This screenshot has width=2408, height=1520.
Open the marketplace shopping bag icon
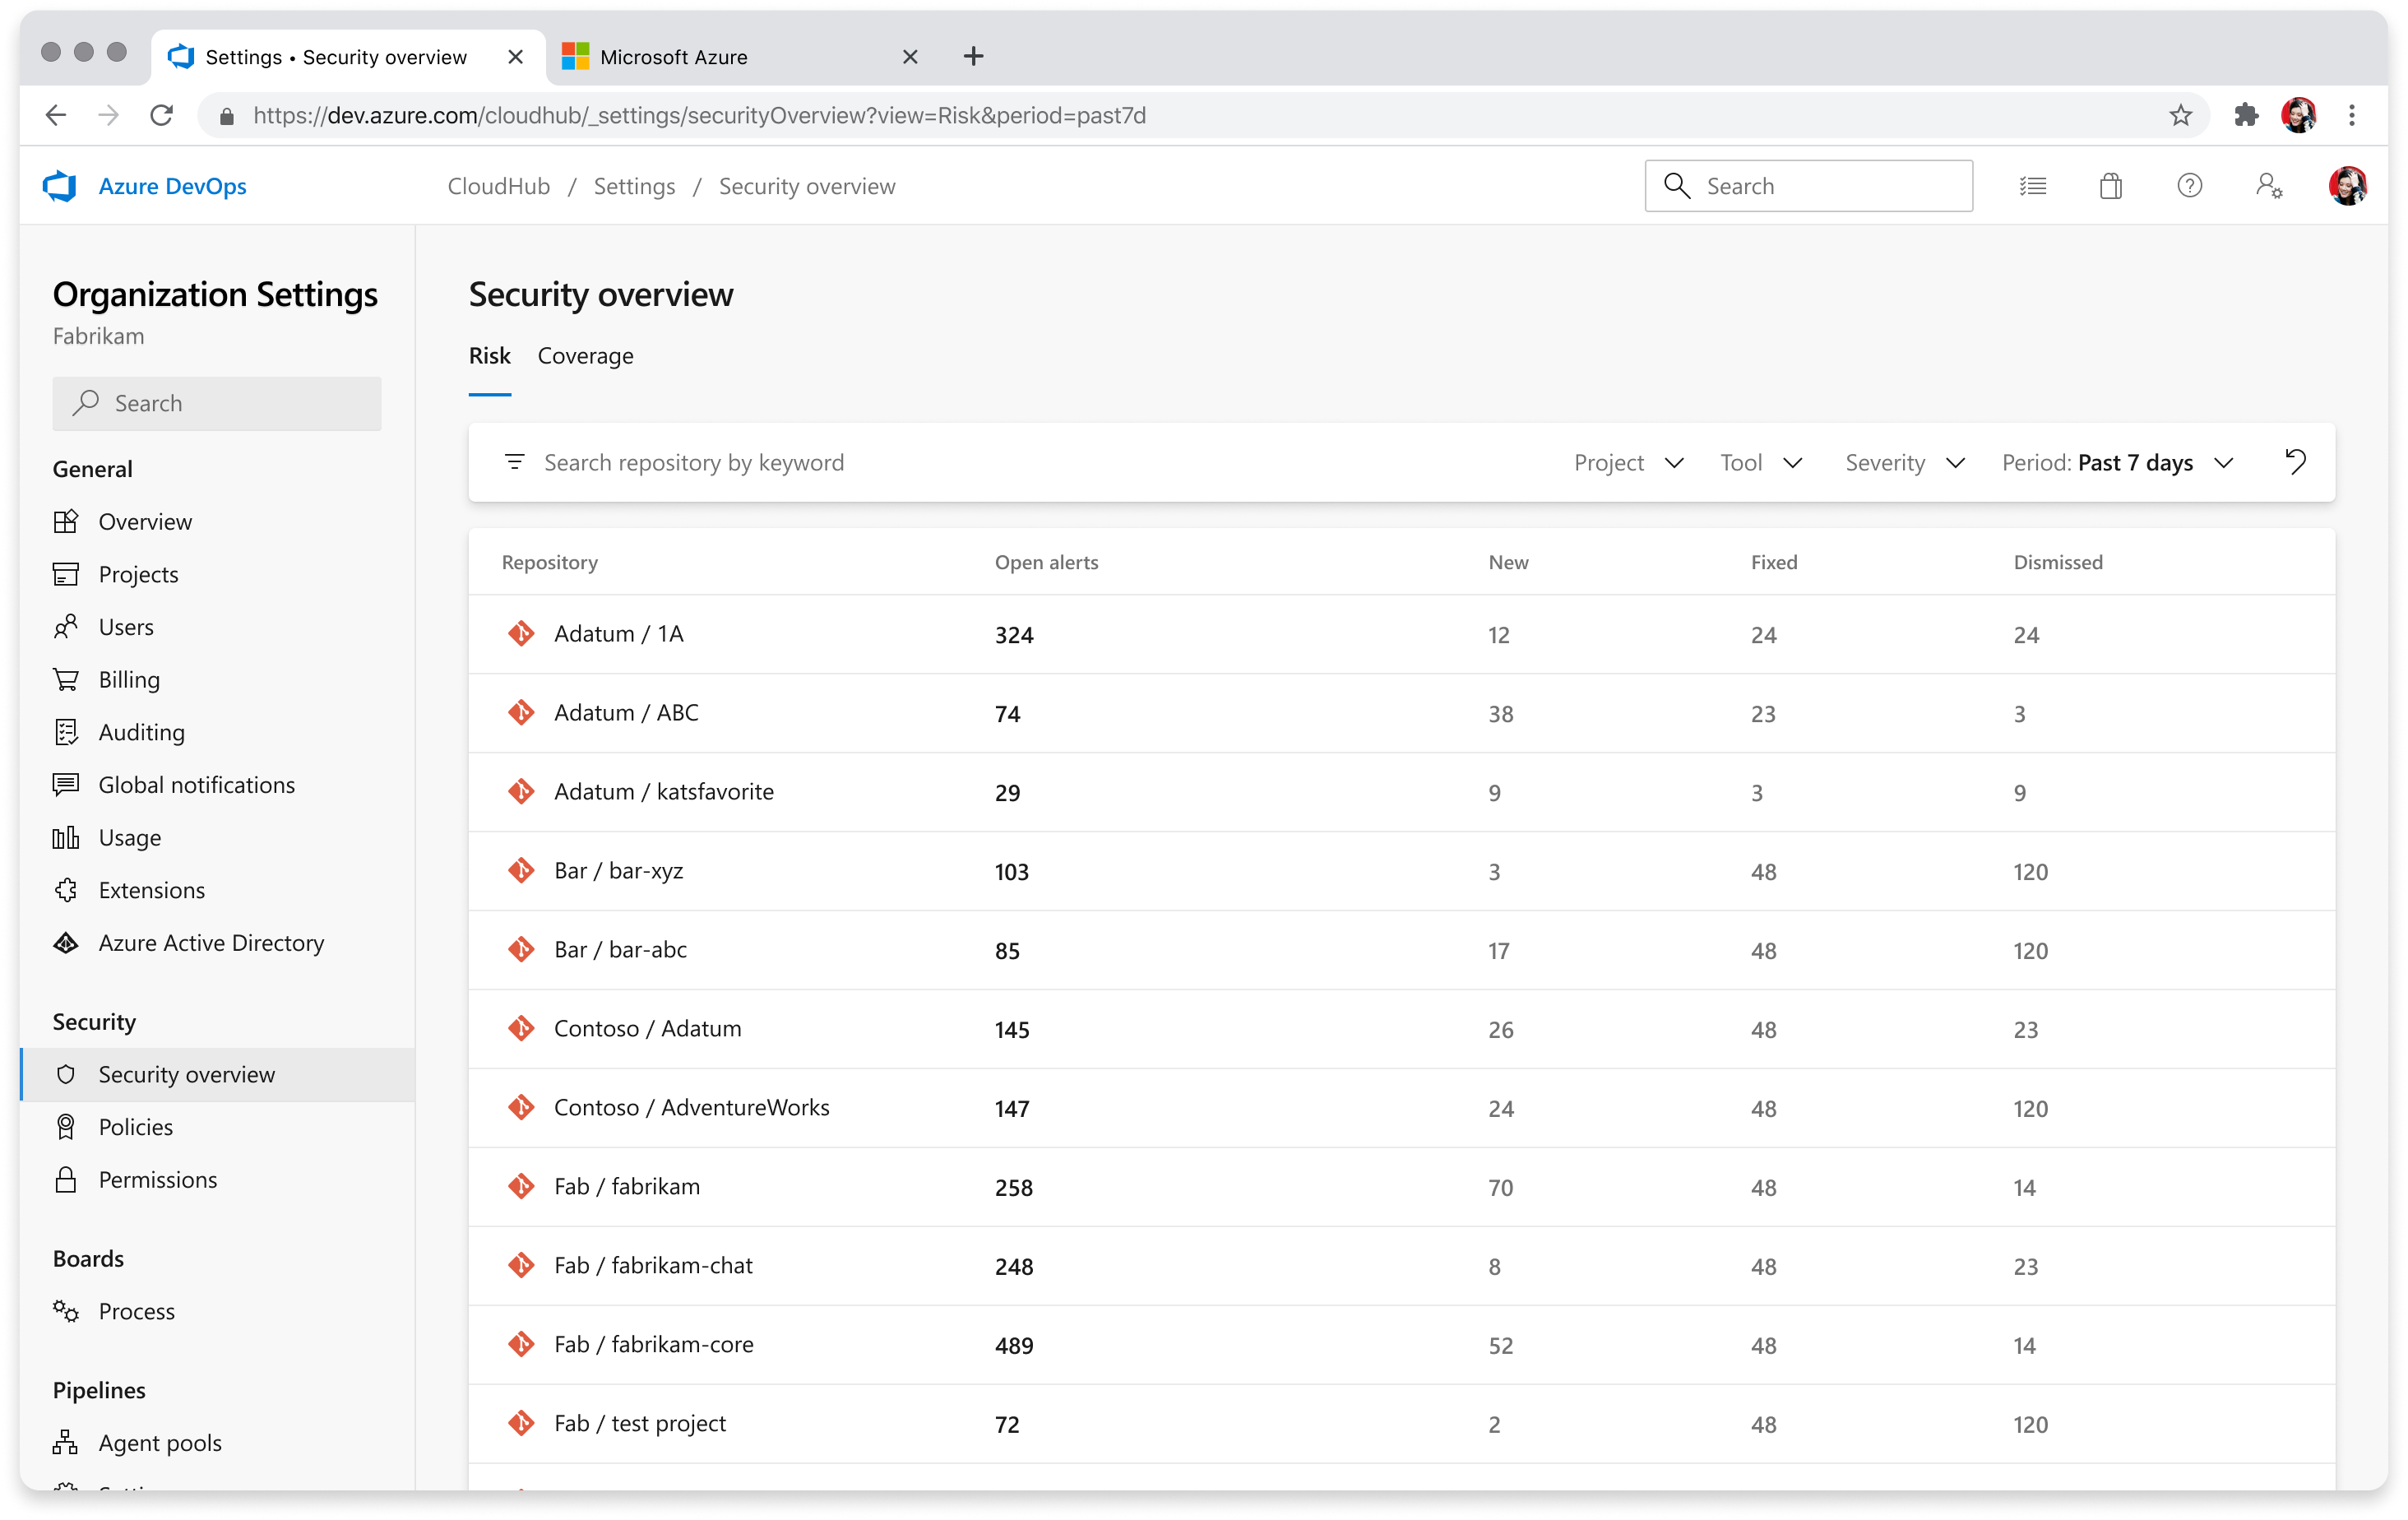(x=2110, y=186)
